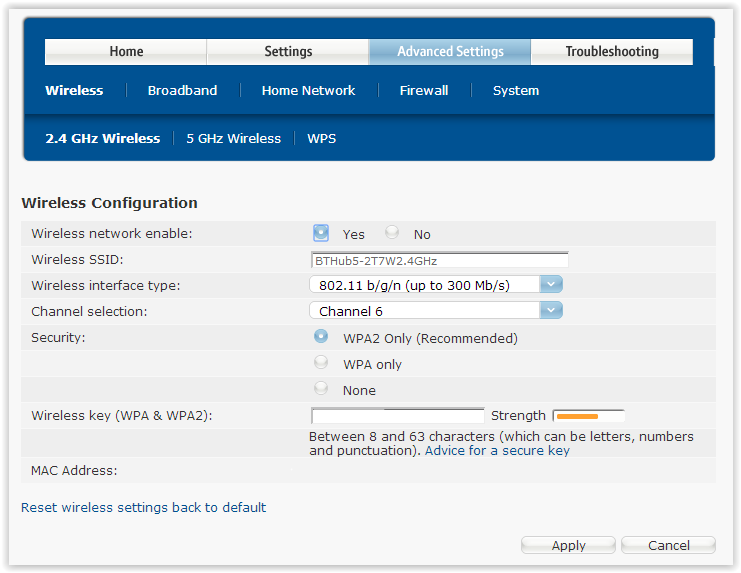This screenshot has width=741, height=573.
Task: Select No for wireless network enable
Action: [x=392, y=232]
